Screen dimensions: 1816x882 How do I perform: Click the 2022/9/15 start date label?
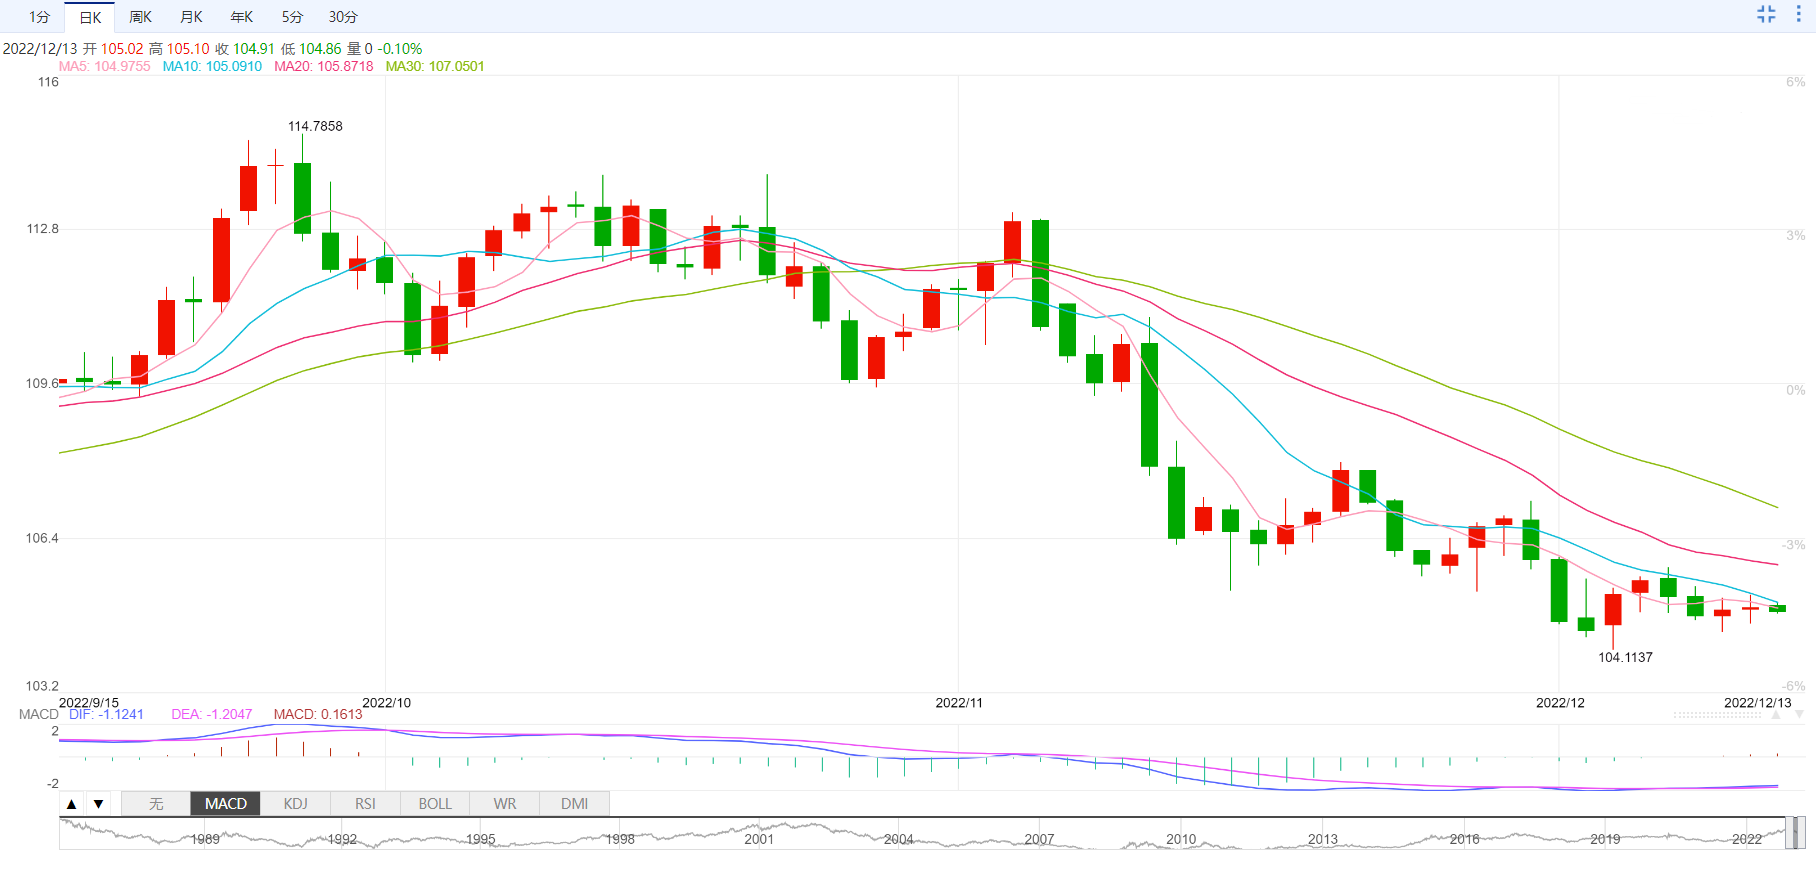click(x=89, y=703)
